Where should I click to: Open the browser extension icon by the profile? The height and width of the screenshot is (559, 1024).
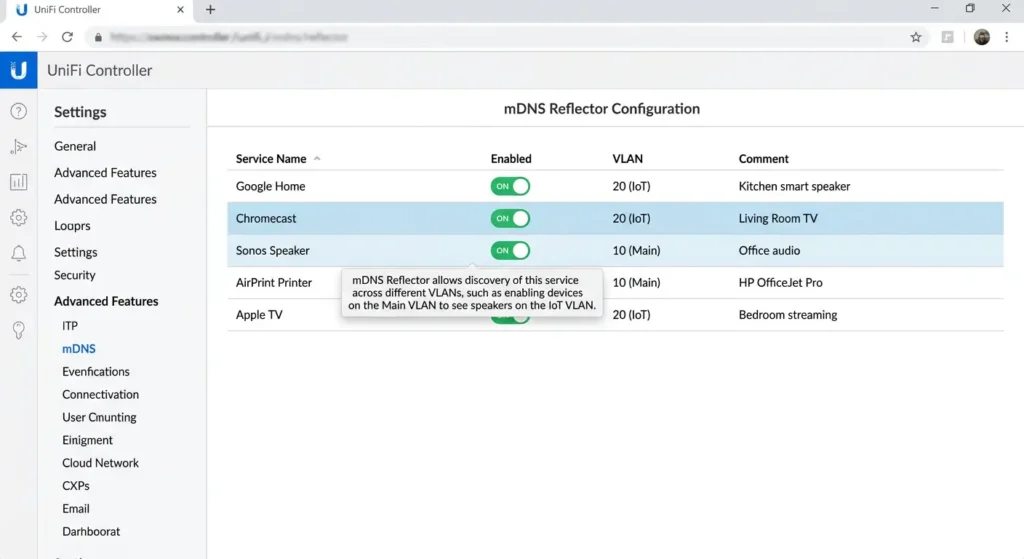[x=948, y=37]
